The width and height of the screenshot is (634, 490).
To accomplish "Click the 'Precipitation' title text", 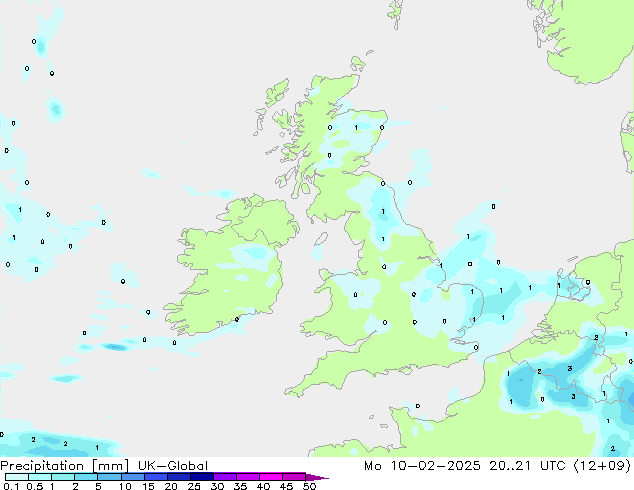I will pyautogui.click(x=42, y=466).
